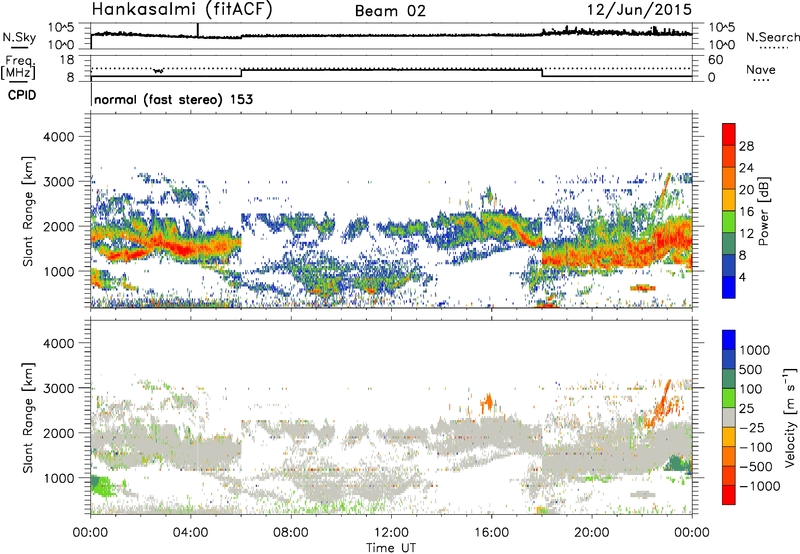Select the 12:00 tick on the time axis
This screenshot has width=800, height=554.
coord(391,533)
